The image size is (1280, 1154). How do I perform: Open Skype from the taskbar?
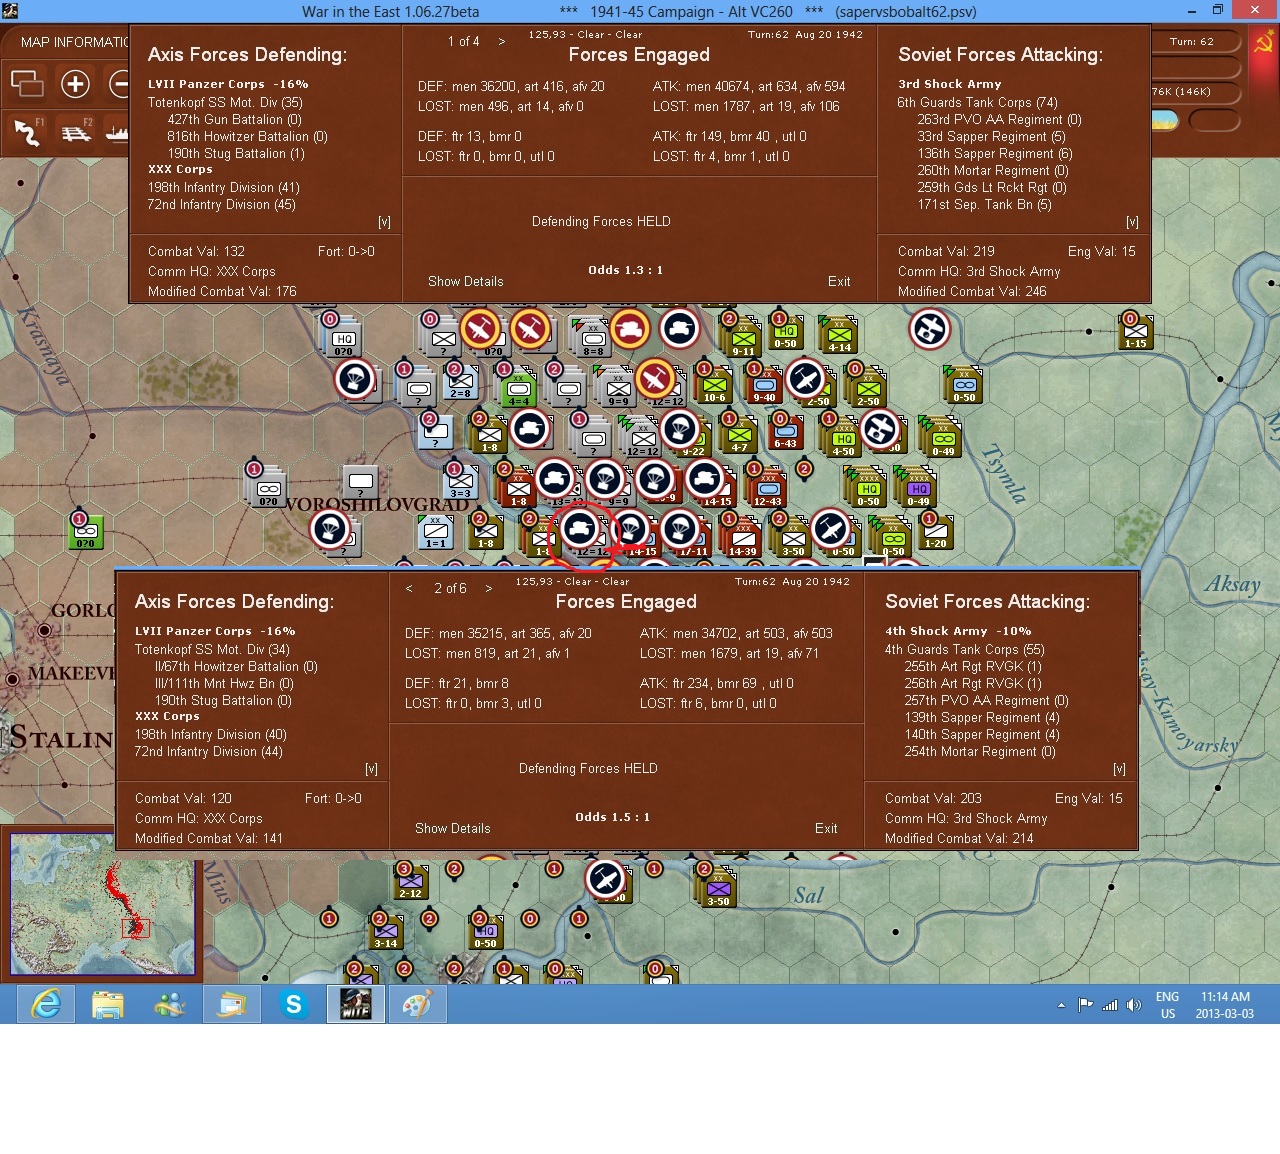294,1004
